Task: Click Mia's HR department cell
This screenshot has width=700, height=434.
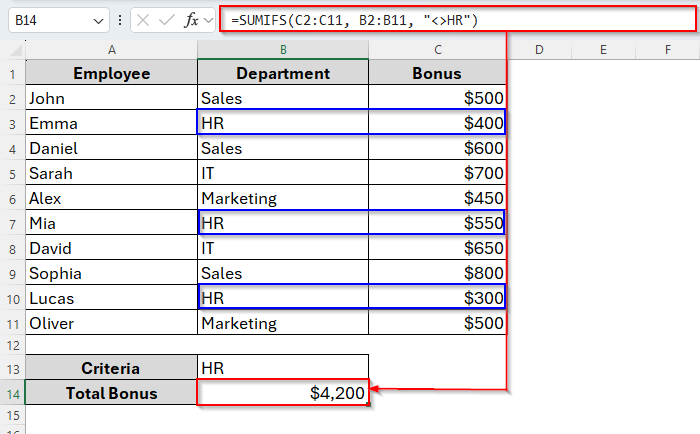Action: coord(283,223)
